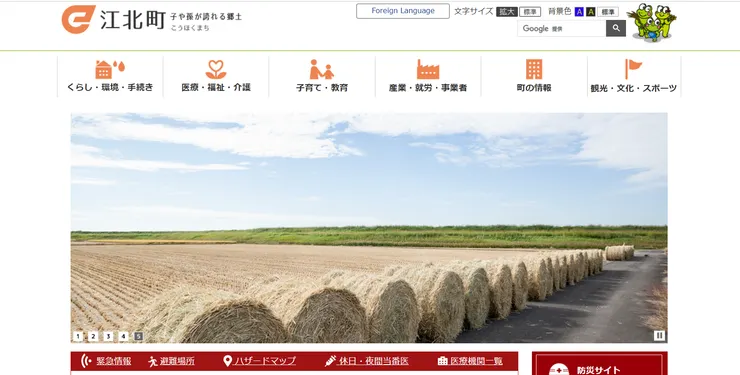Viewport: 740px width, 375px height.
Task: Open the ハザードマップ link
Action: tap(265, 361)
